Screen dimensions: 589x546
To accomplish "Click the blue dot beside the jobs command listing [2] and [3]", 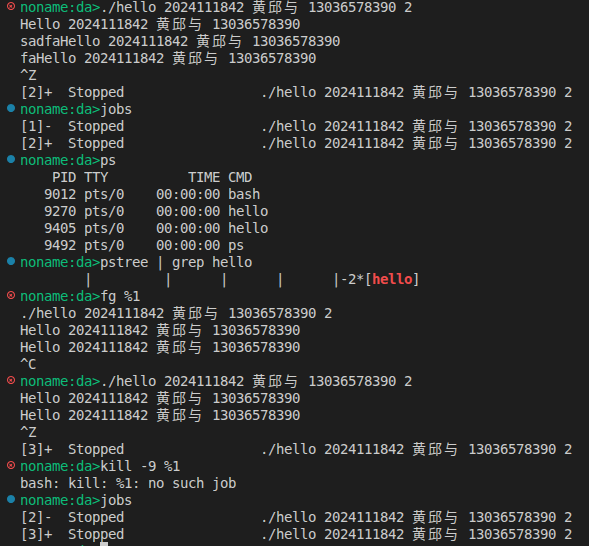I will tap(11, 499).
